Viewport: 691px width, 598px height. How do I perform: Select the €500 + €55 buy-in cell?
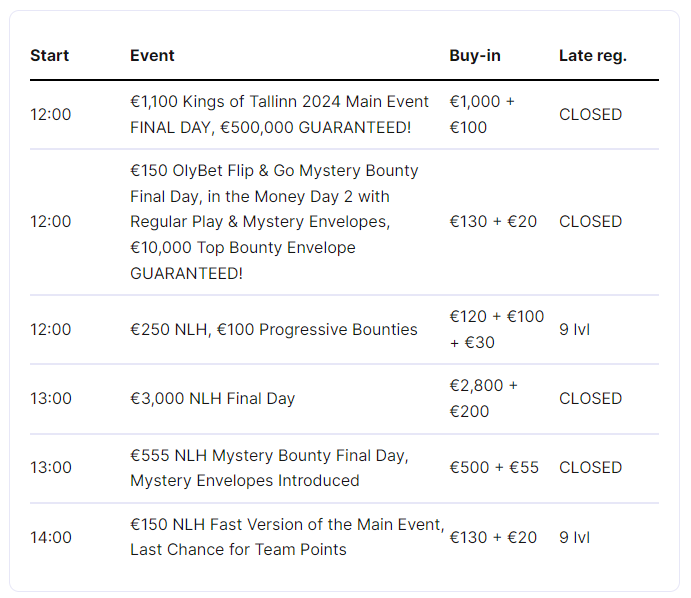tap(495, 467)
